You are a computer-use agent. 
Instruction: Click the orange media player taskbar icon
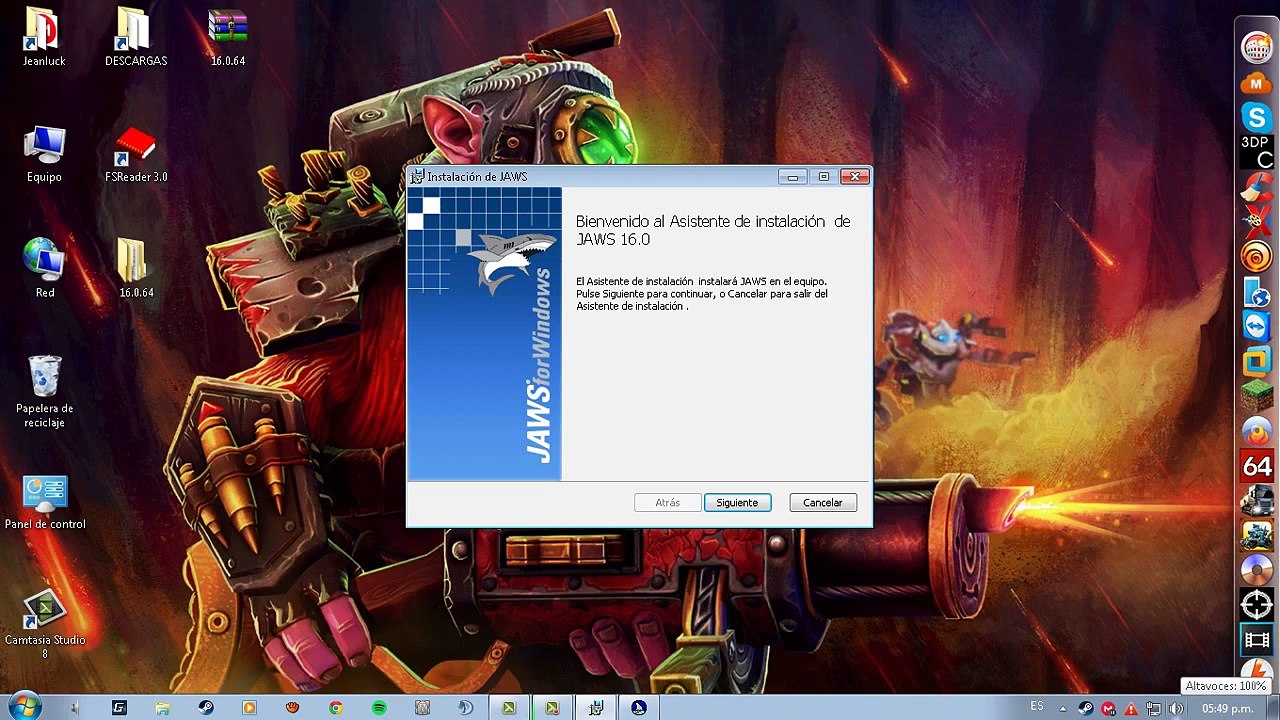point(249,708)
